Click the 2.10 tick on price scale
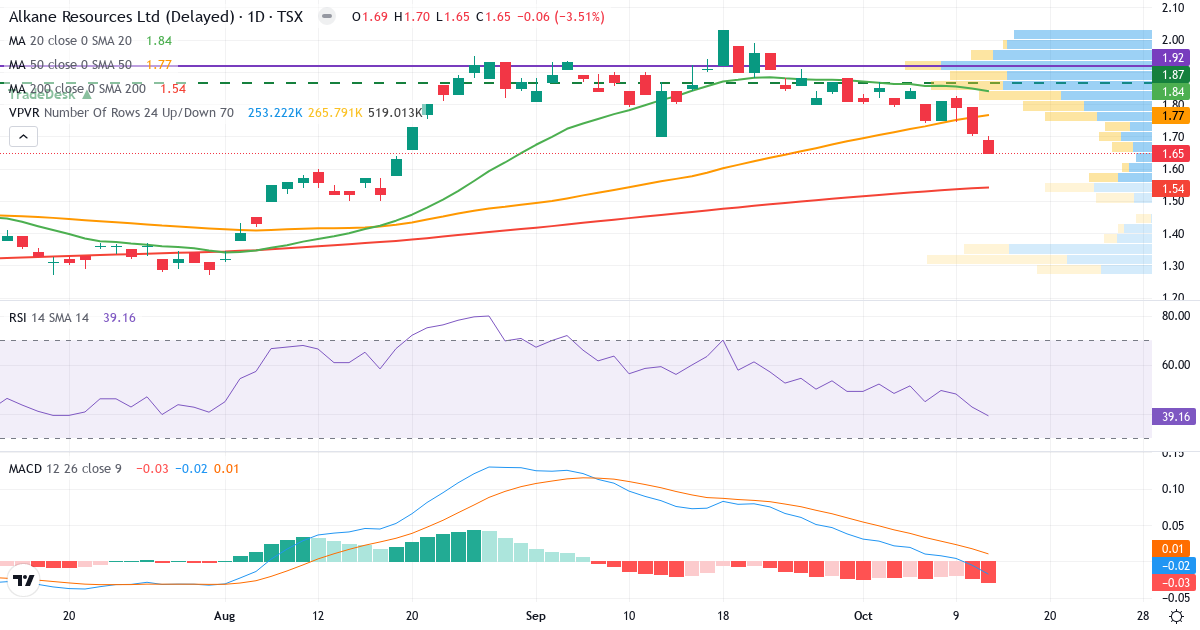The image size is (1200, 630). click(1172, 8)
